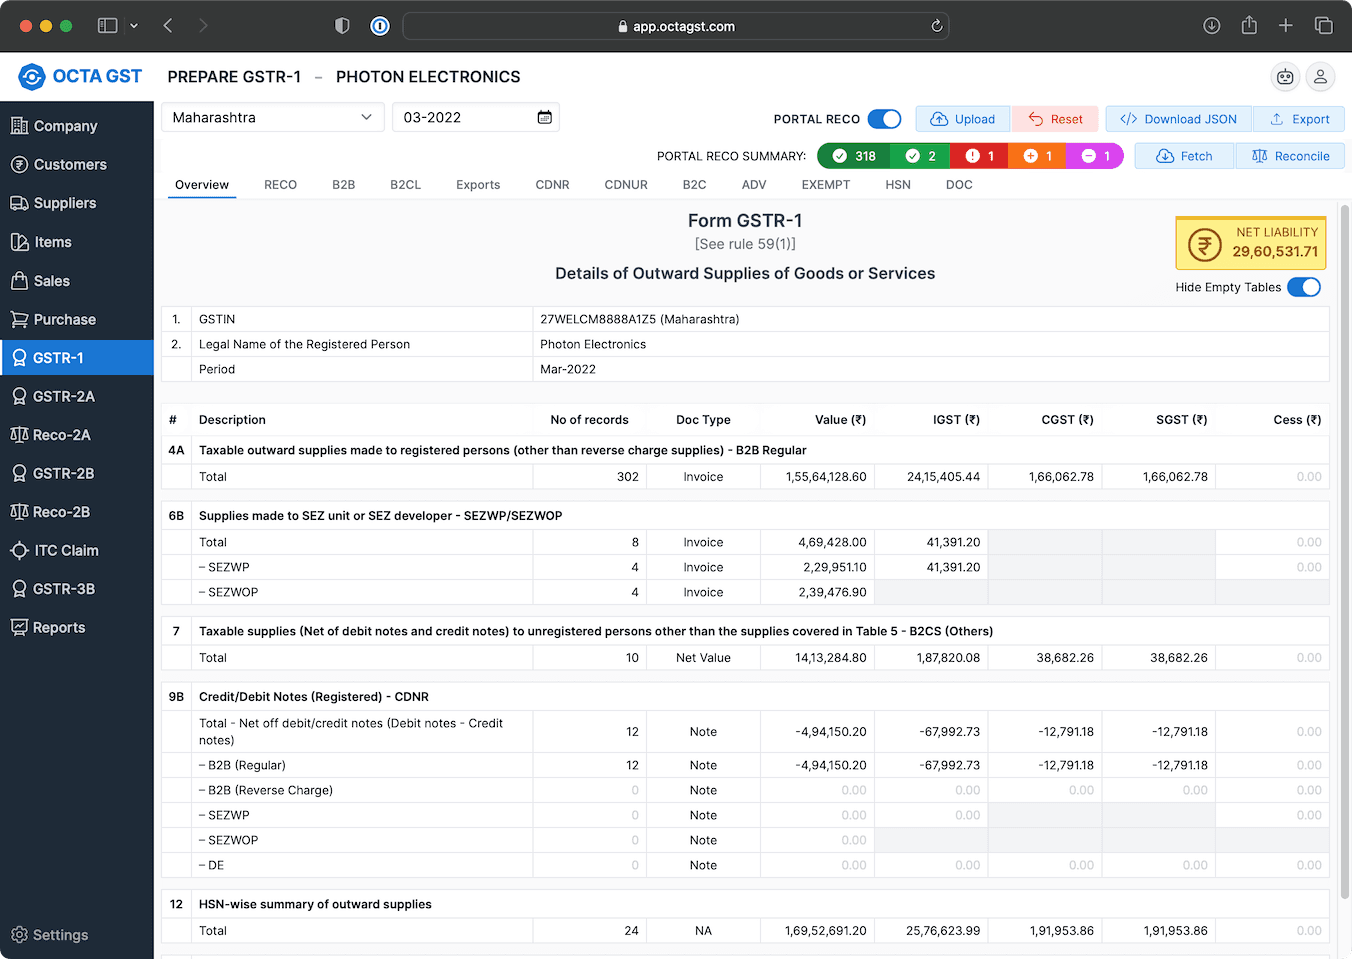Switch to the Exports tab
The image size is (1352, 959).
coord(478,185)
